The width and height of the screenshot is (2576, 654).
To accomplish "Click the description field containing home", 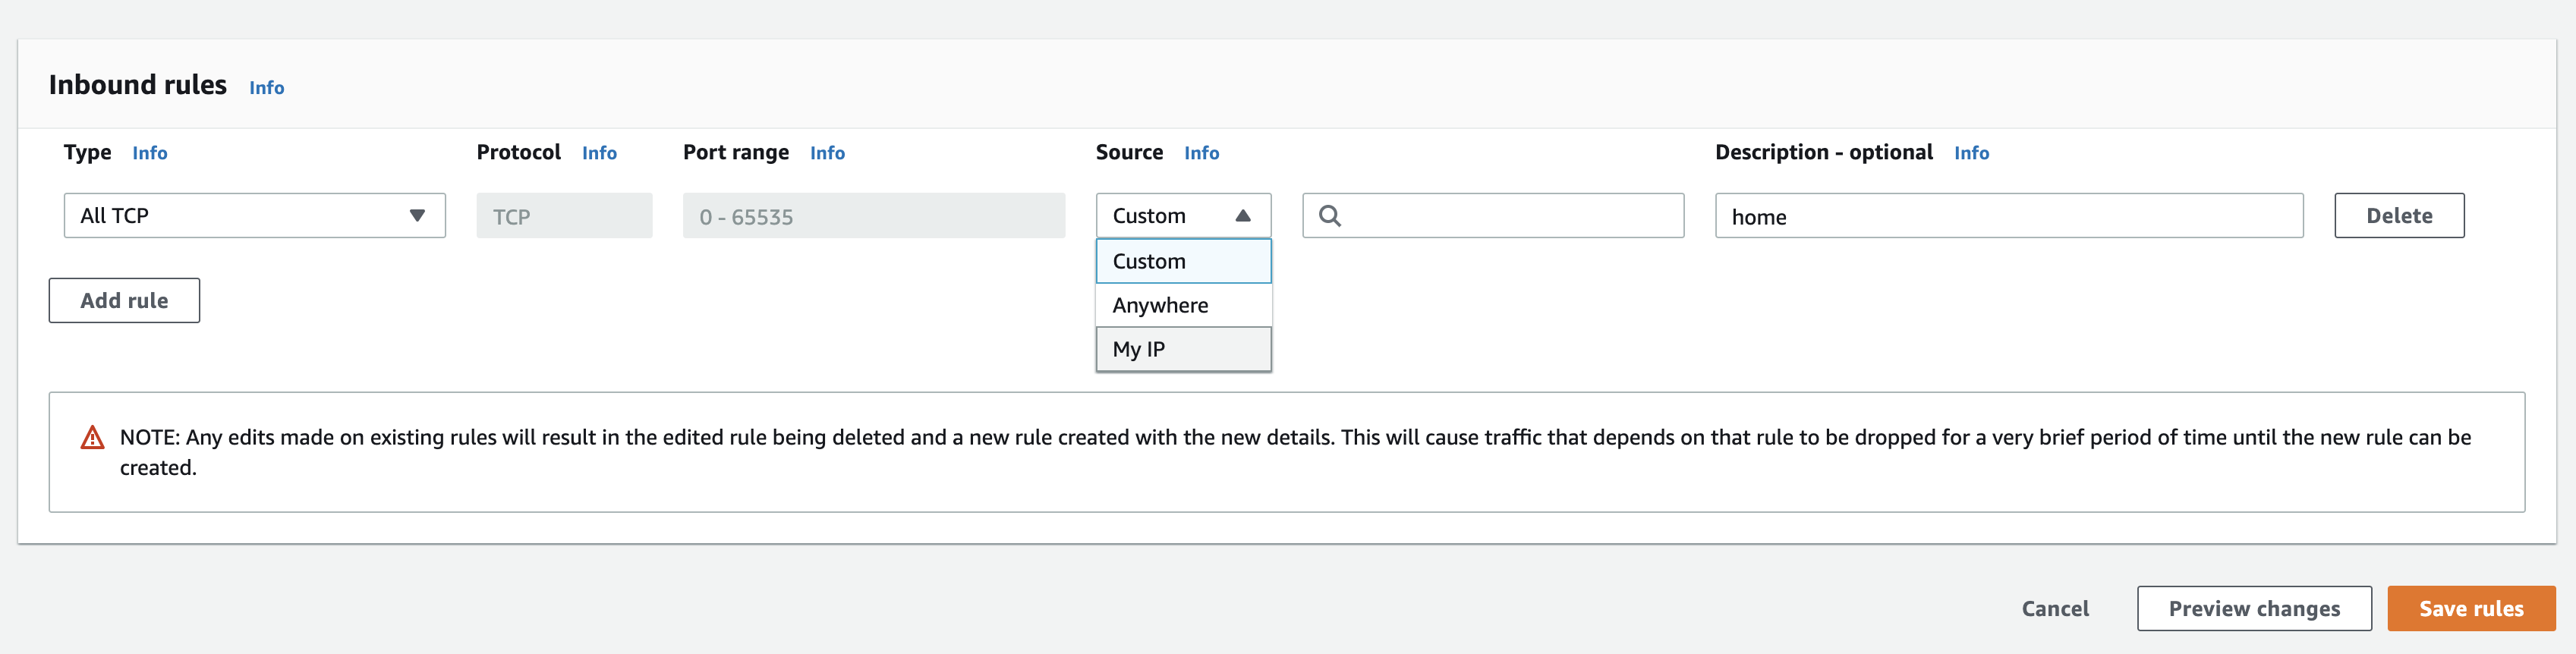I will [2008, 216].
